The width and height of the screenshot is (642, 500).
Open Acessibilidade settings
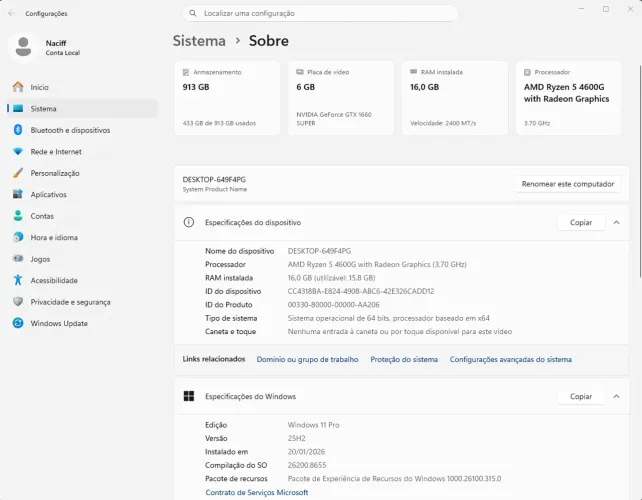click(x=82, y=281)
